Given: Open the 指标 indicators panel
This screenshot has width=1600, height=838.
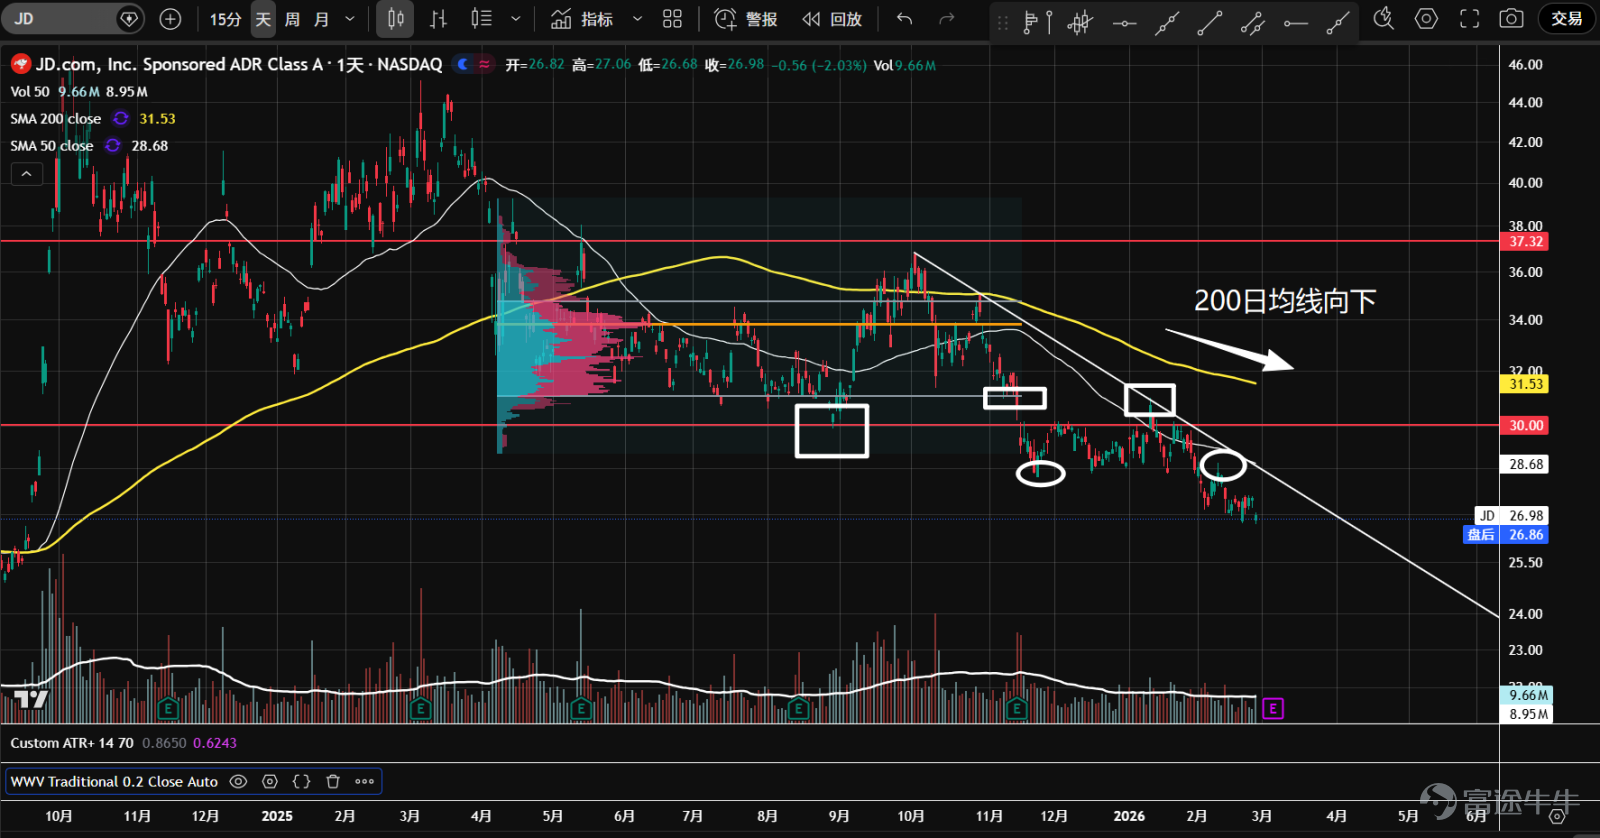Looking at the screenshot, I should (582, 19).
